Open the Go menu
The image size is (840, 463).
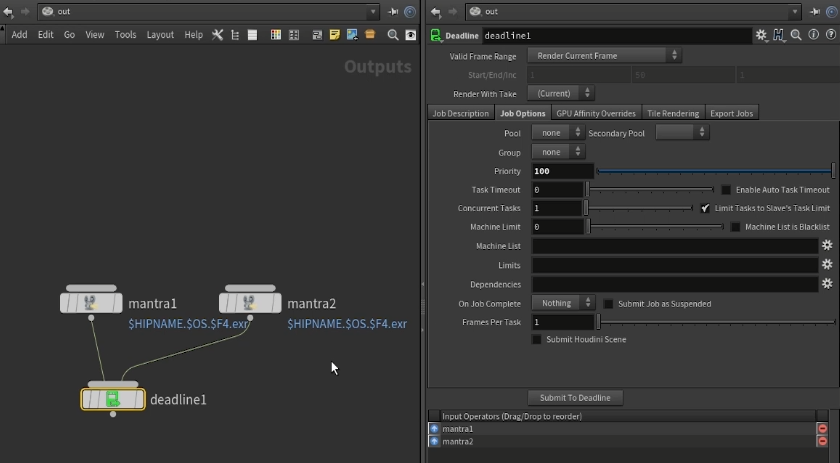click(69, 35)
